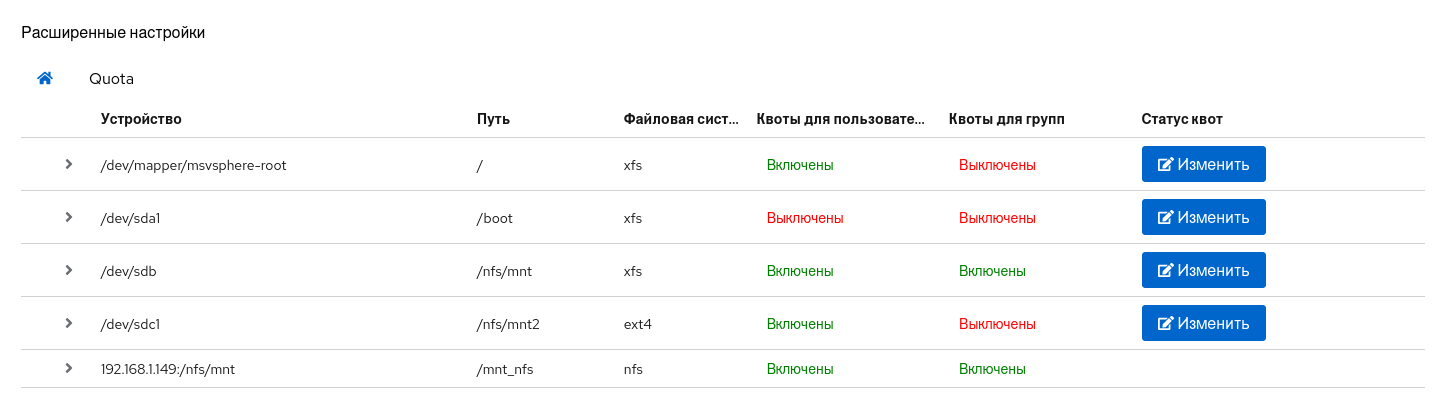Click Изменить button for /boot
The width and height of the screenshot is (1437, 405).
click(1203, 217)
